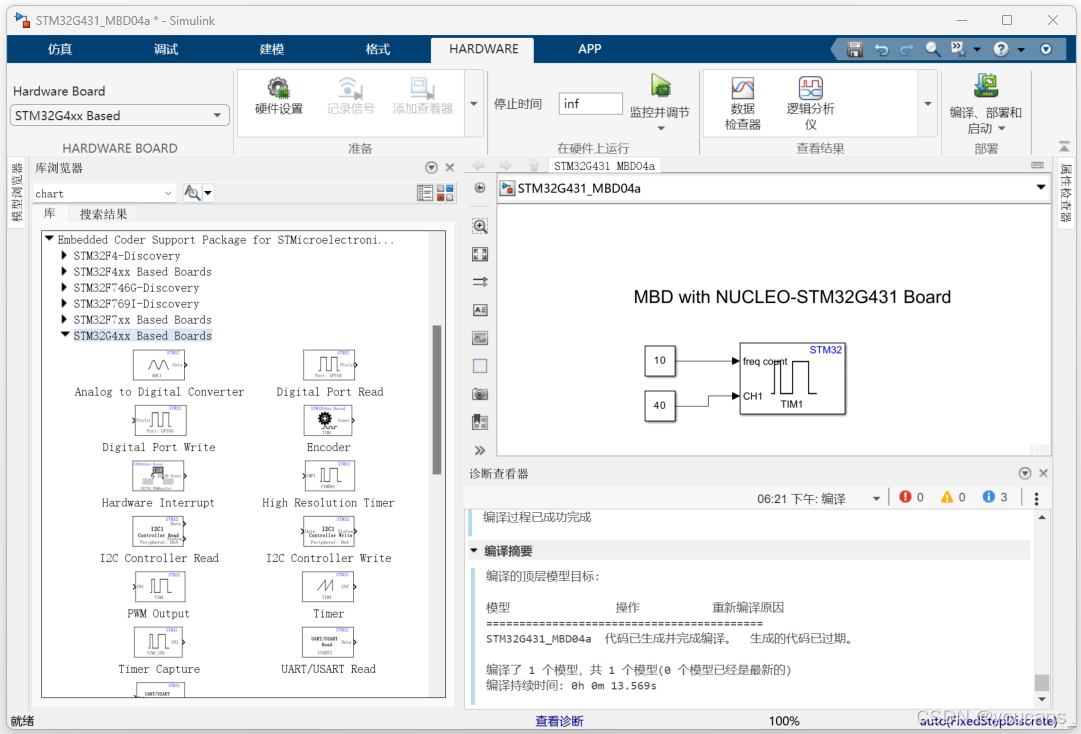Click the Build, Deploy & Start icon
The width and height of the screenshot is (1081, 734).
pos(986,86)
